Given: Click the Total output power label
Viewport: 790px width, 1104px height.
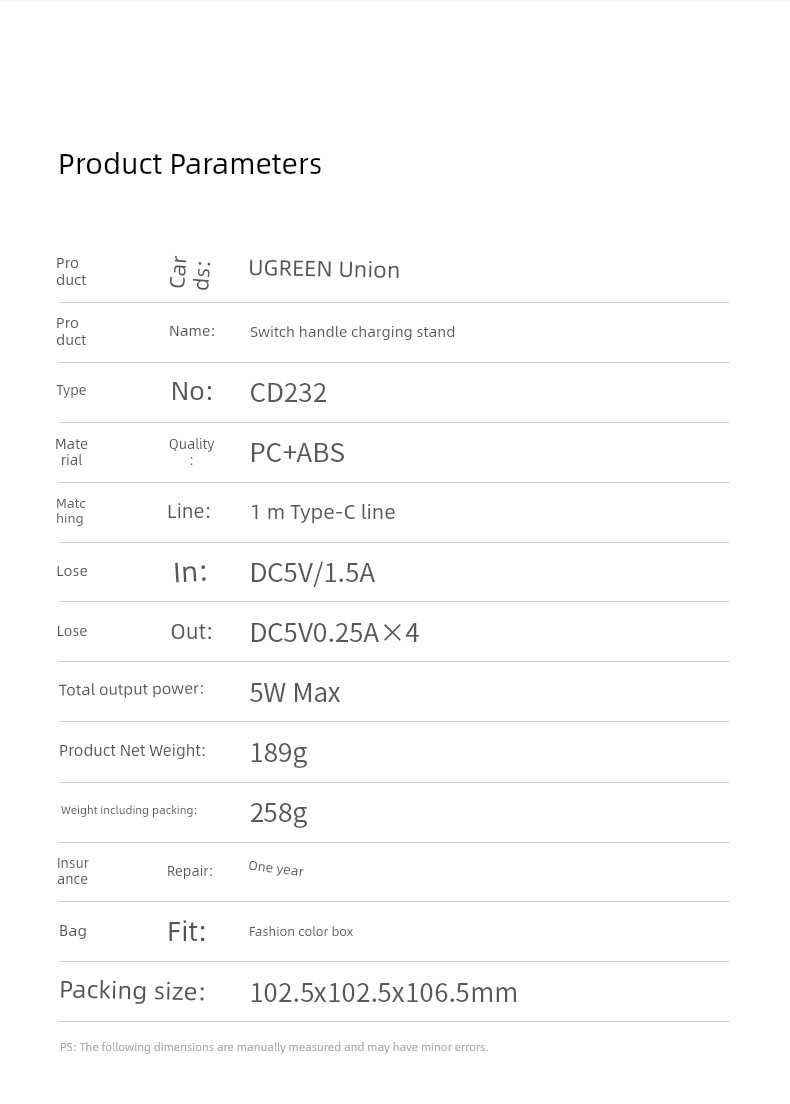Looking at the screenshot, I should pyautogui.click(x=131, y=689).
